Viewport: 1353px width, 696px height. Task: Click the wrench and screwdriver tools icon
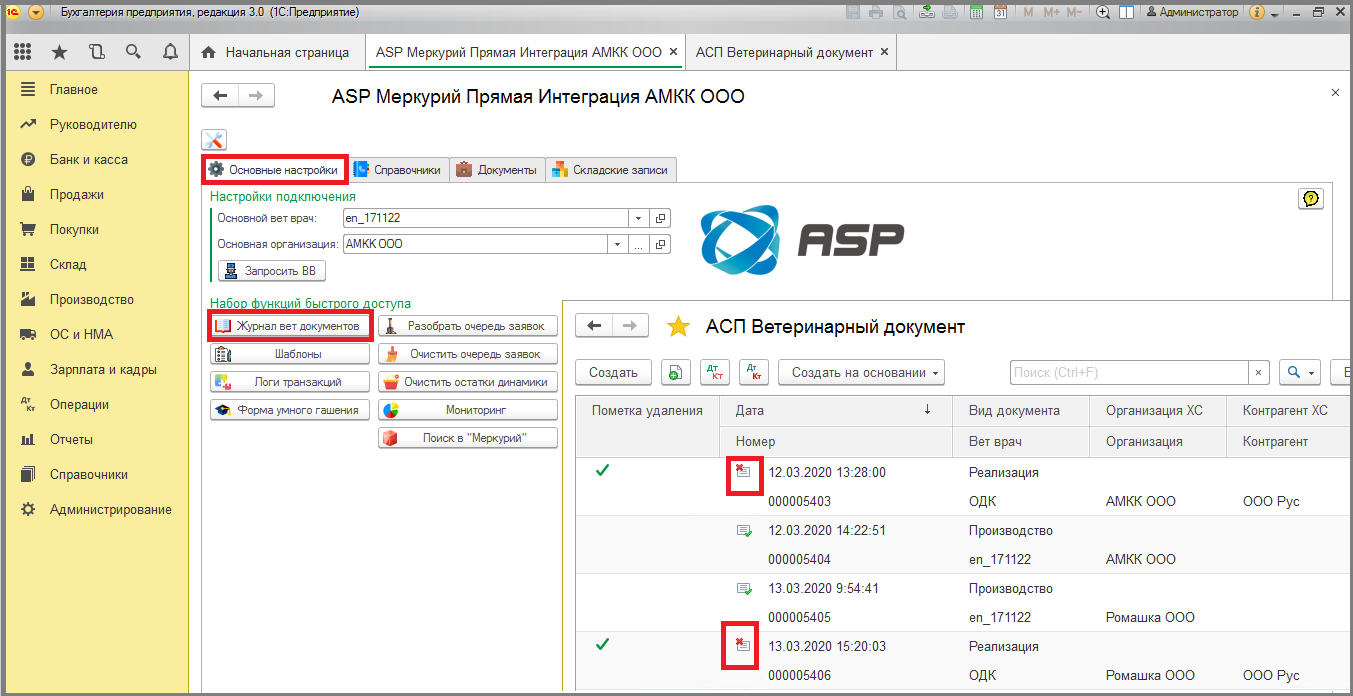214,141
